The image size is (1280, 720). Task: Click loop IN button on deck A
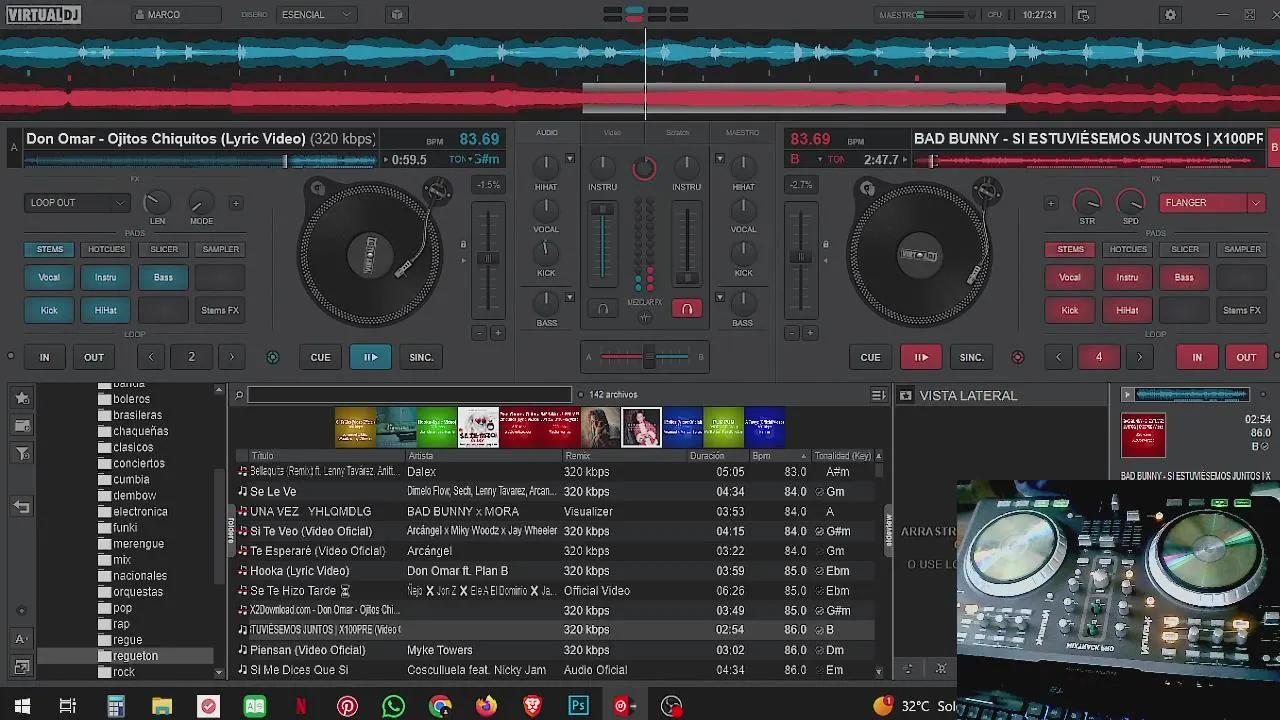pos(44,357)
